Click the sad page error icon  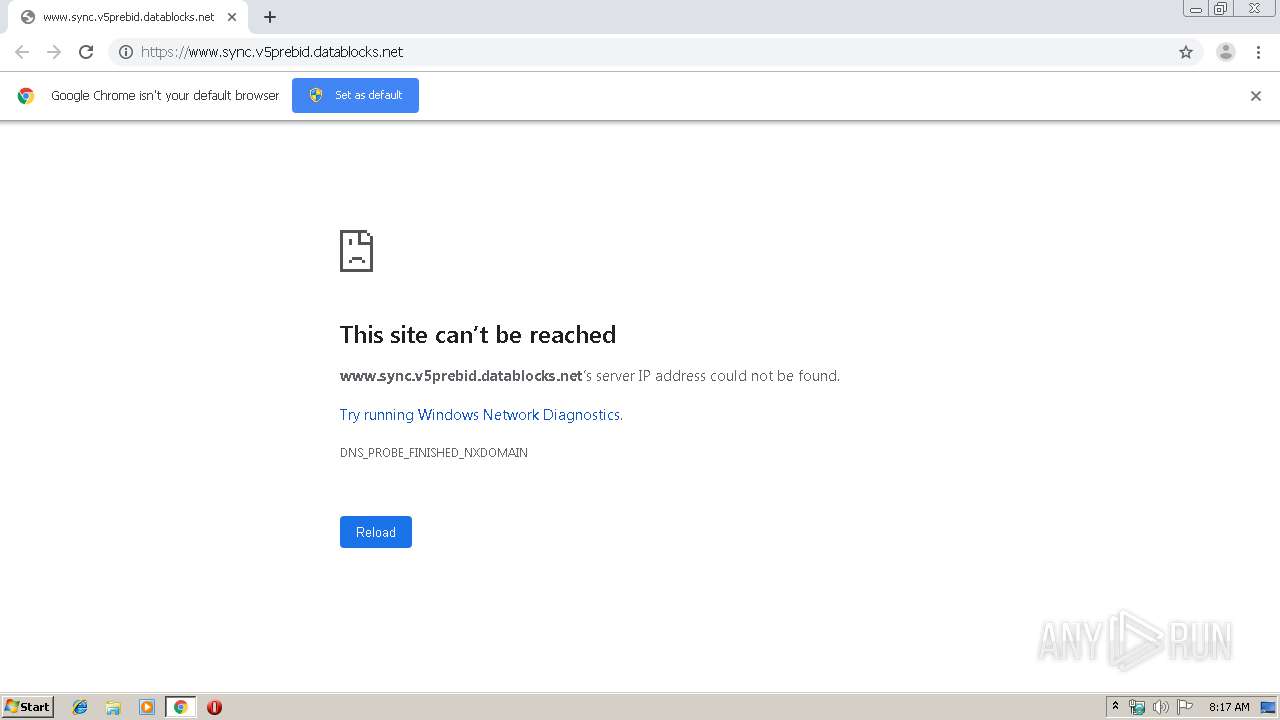coord(356,251)
